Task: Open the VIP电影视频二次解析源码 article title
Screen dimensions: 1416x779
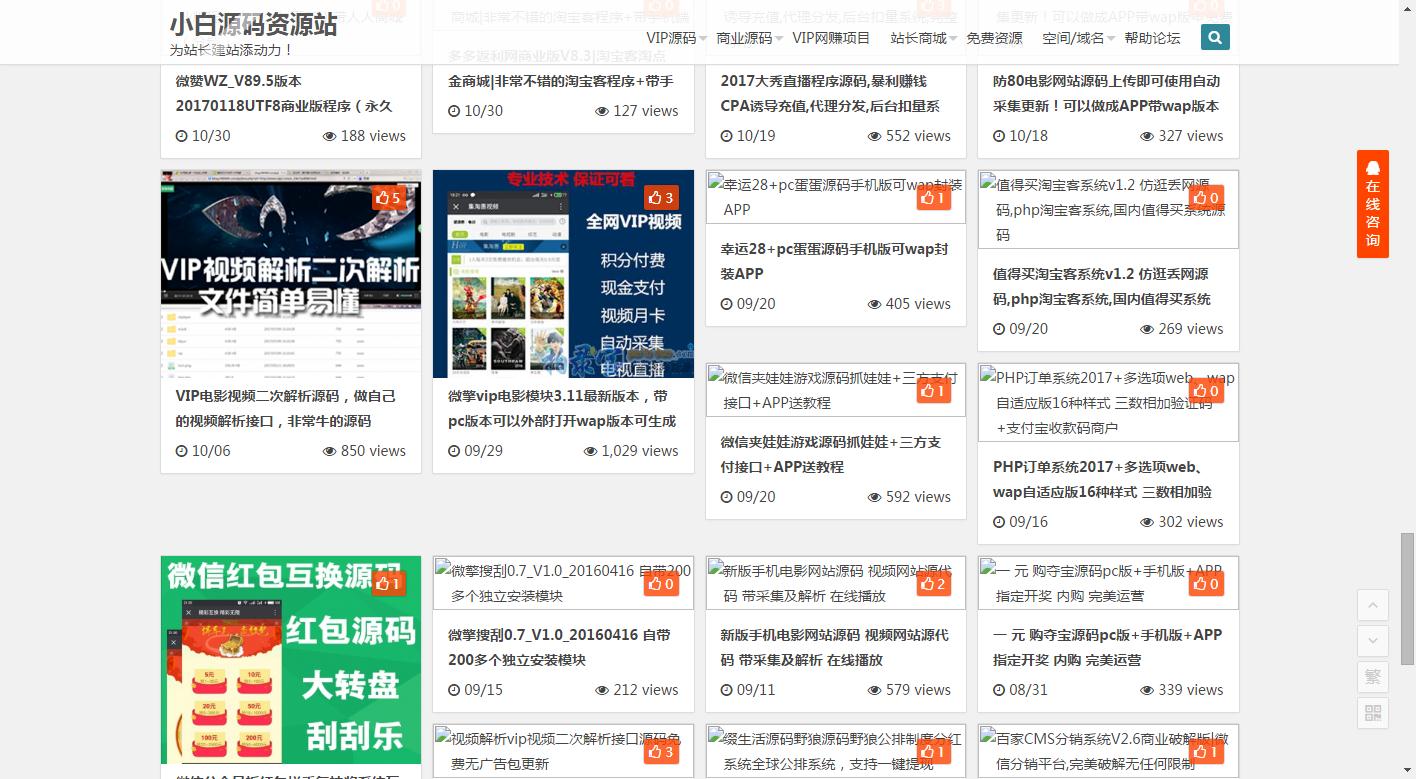Action: [x=286, y=408]
